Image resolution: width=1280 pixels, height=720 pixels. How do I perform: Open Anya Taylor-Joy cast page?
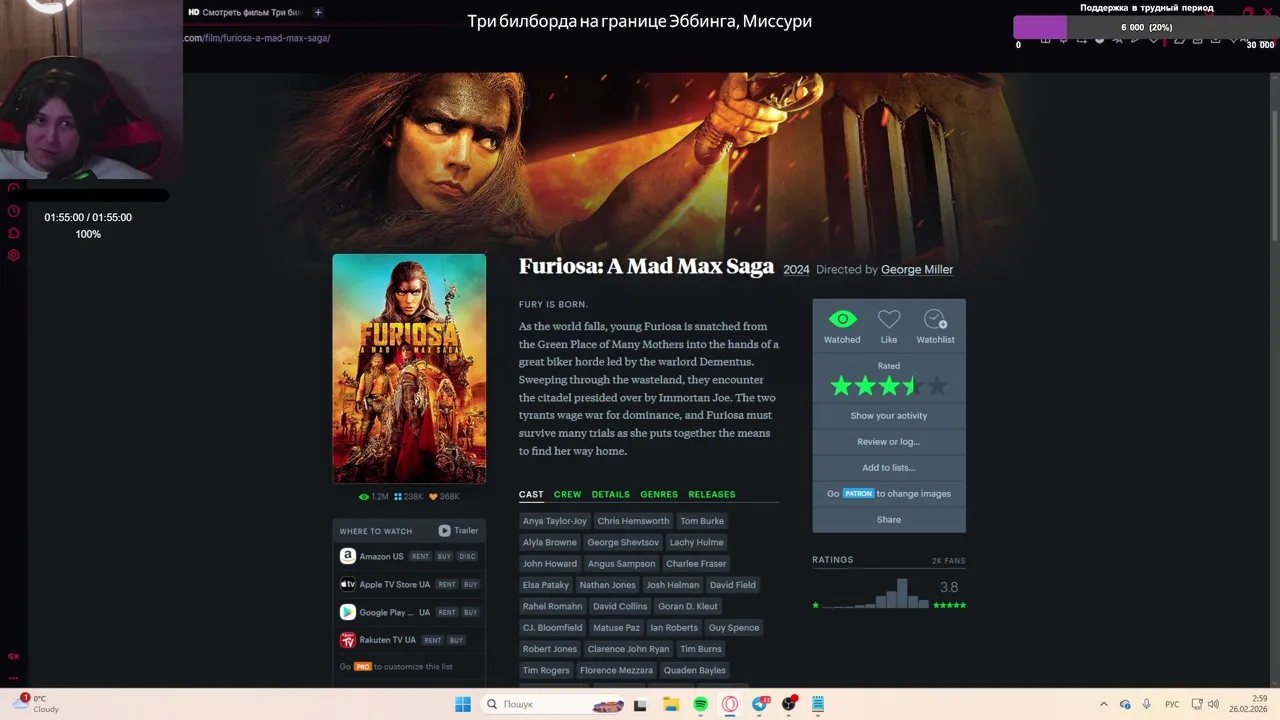[554, 521]
